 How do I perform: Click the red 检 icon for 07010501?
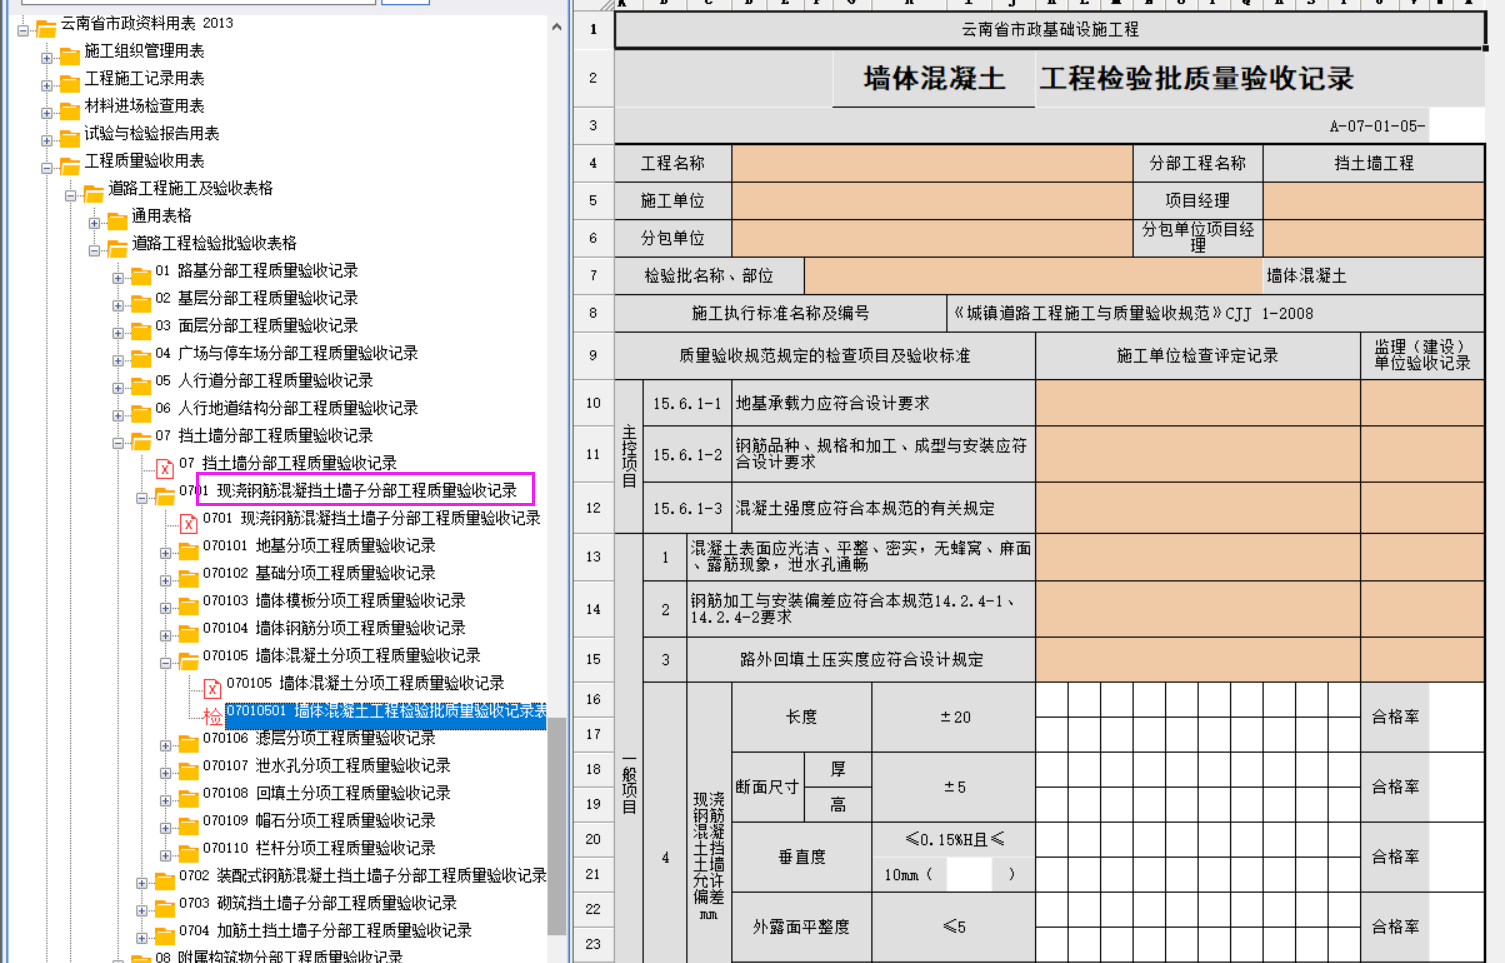(x=212, y=716)
